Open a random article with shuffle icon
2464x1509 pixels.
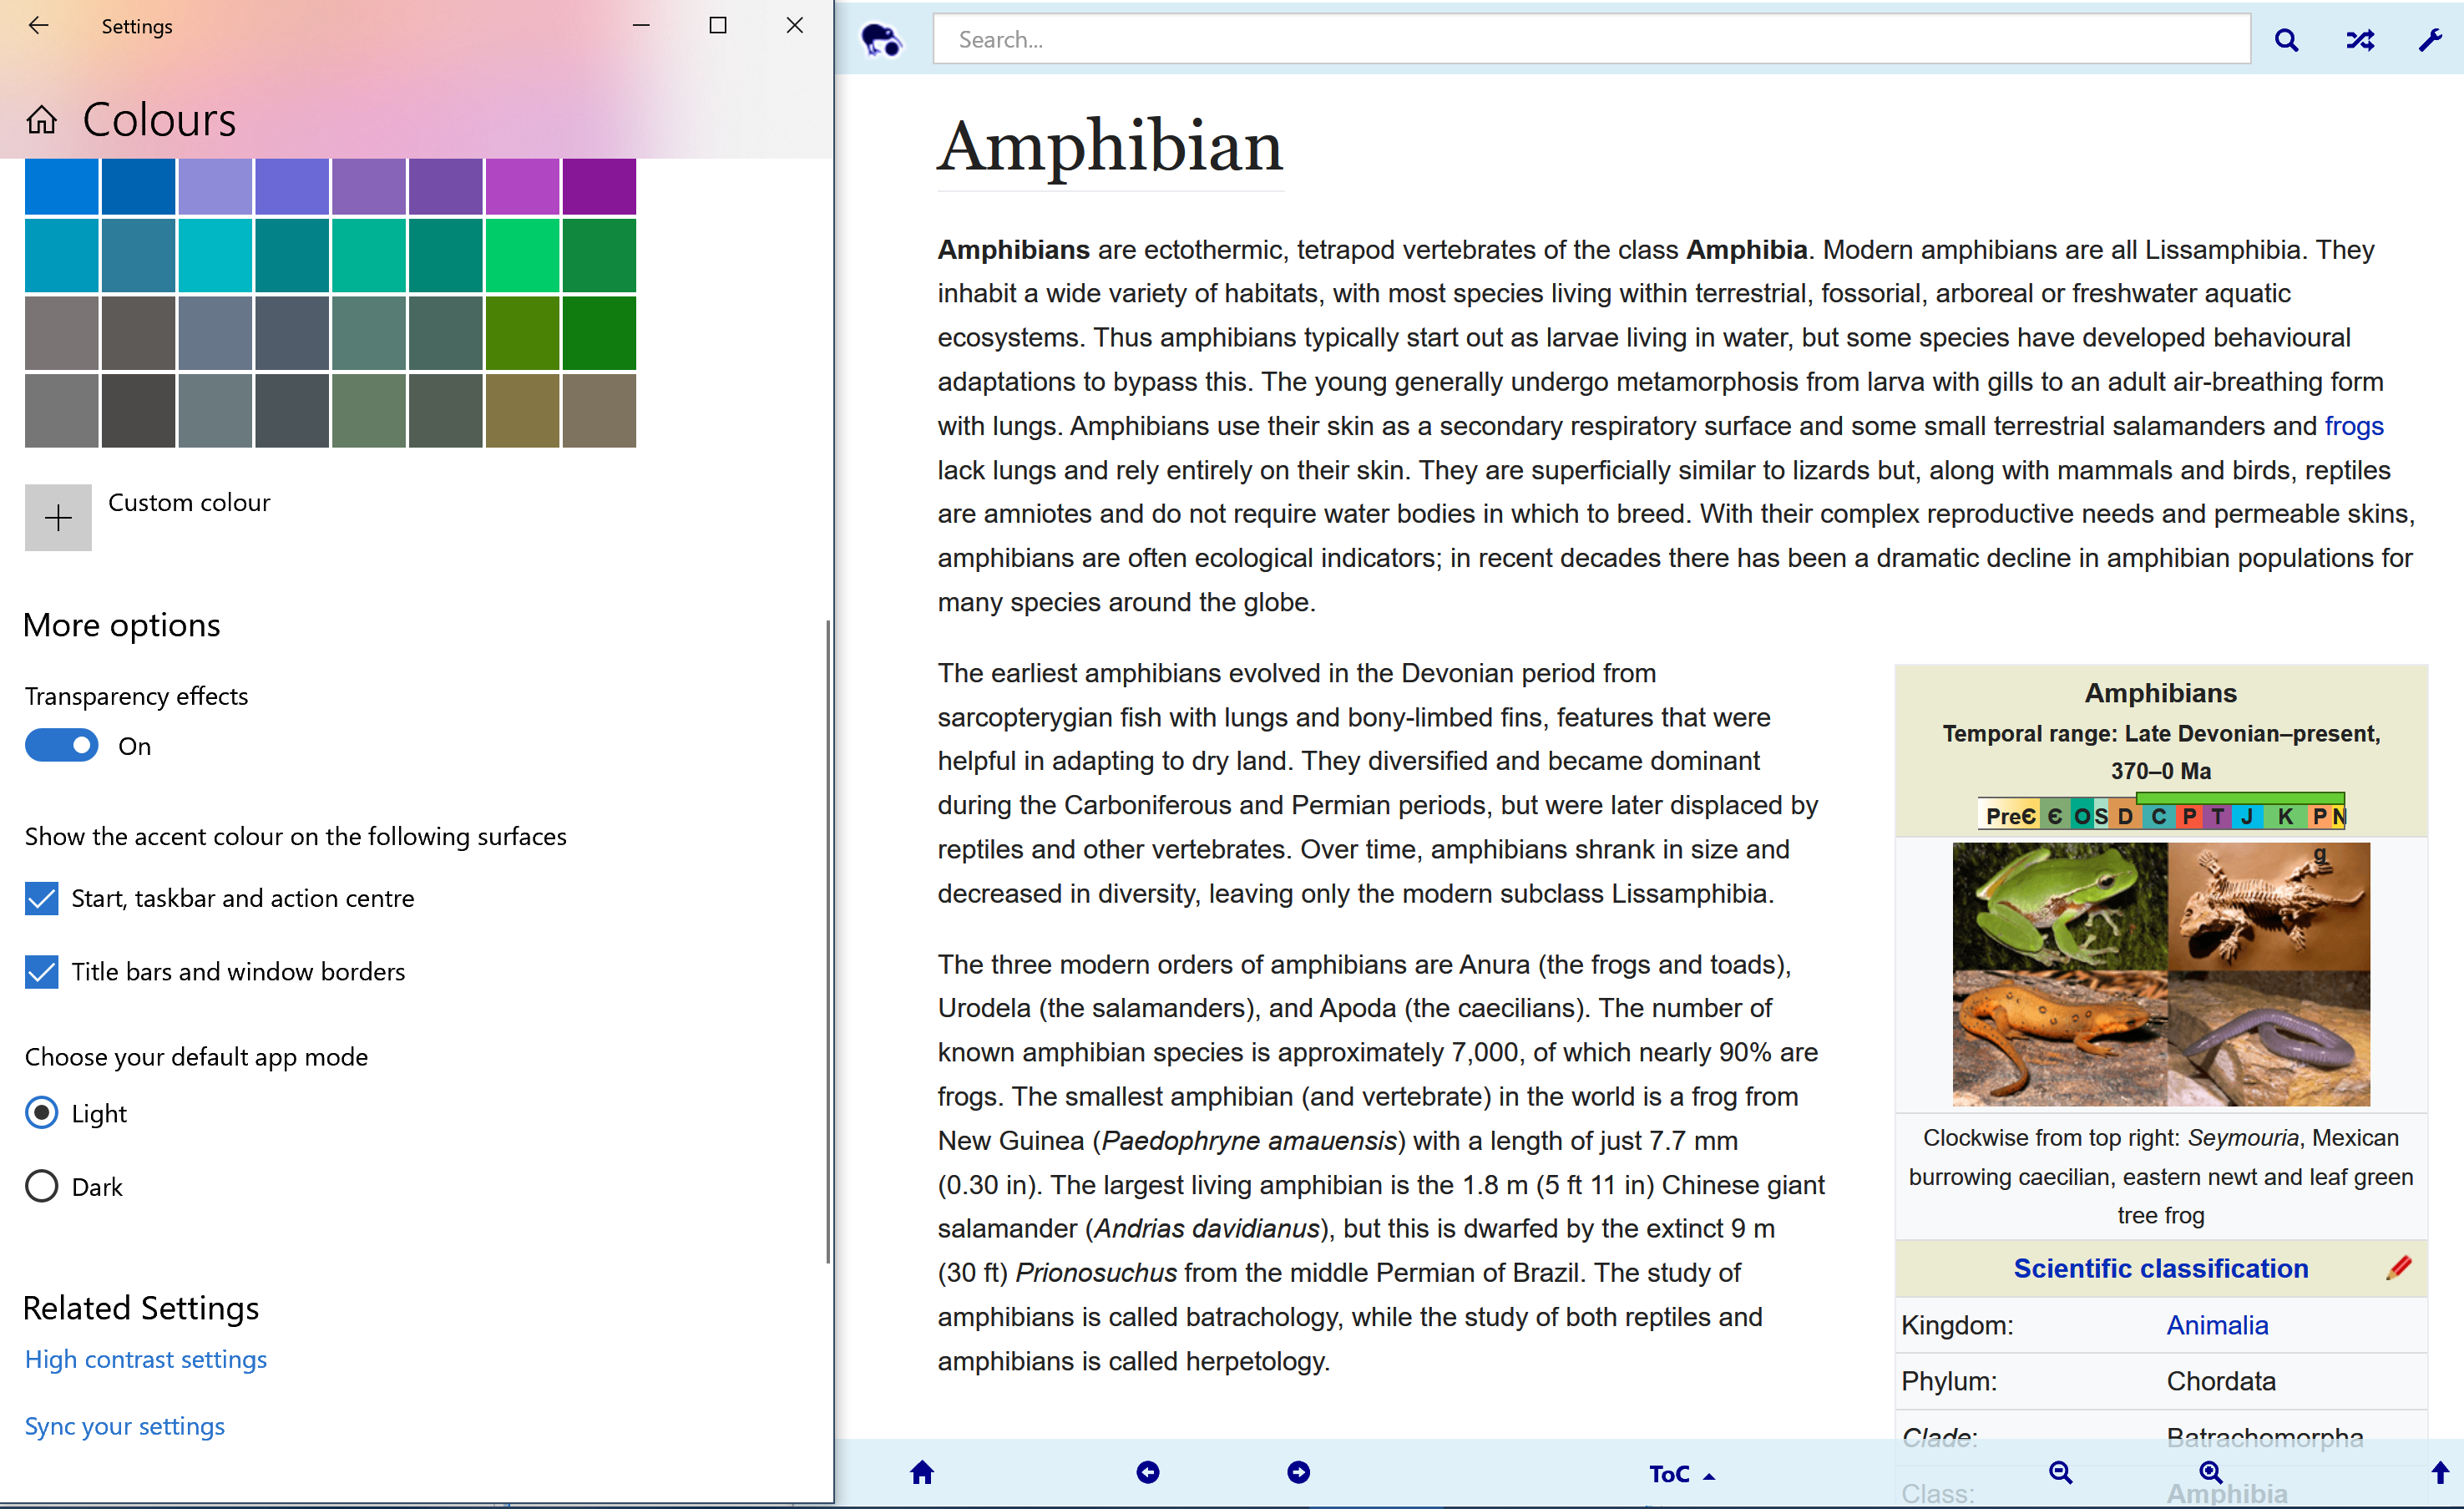coord(2359,40)
